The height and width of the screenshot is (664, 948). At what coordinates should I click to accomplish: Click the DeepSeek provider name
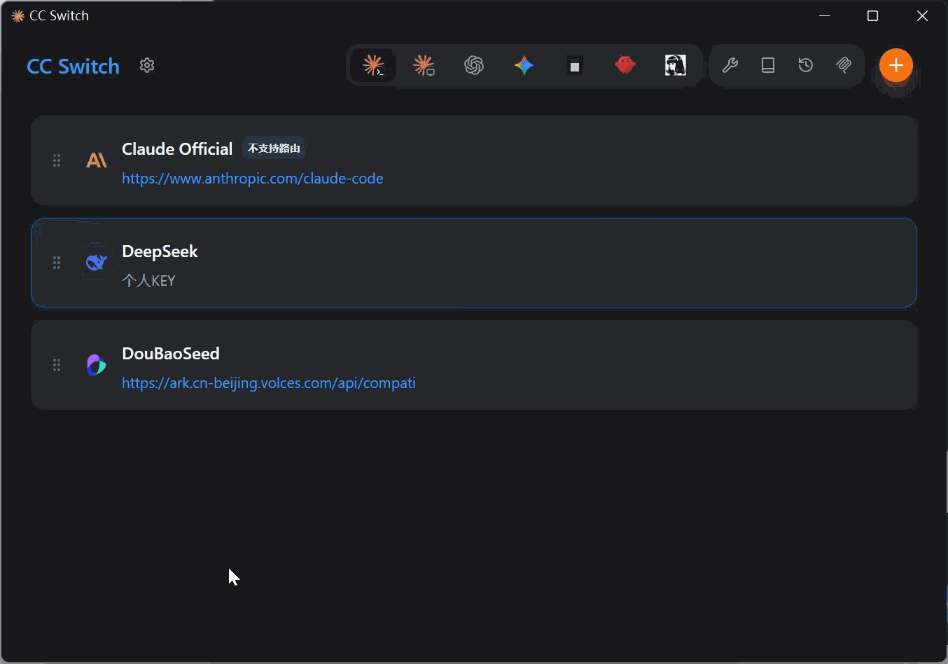click(160, 252)
